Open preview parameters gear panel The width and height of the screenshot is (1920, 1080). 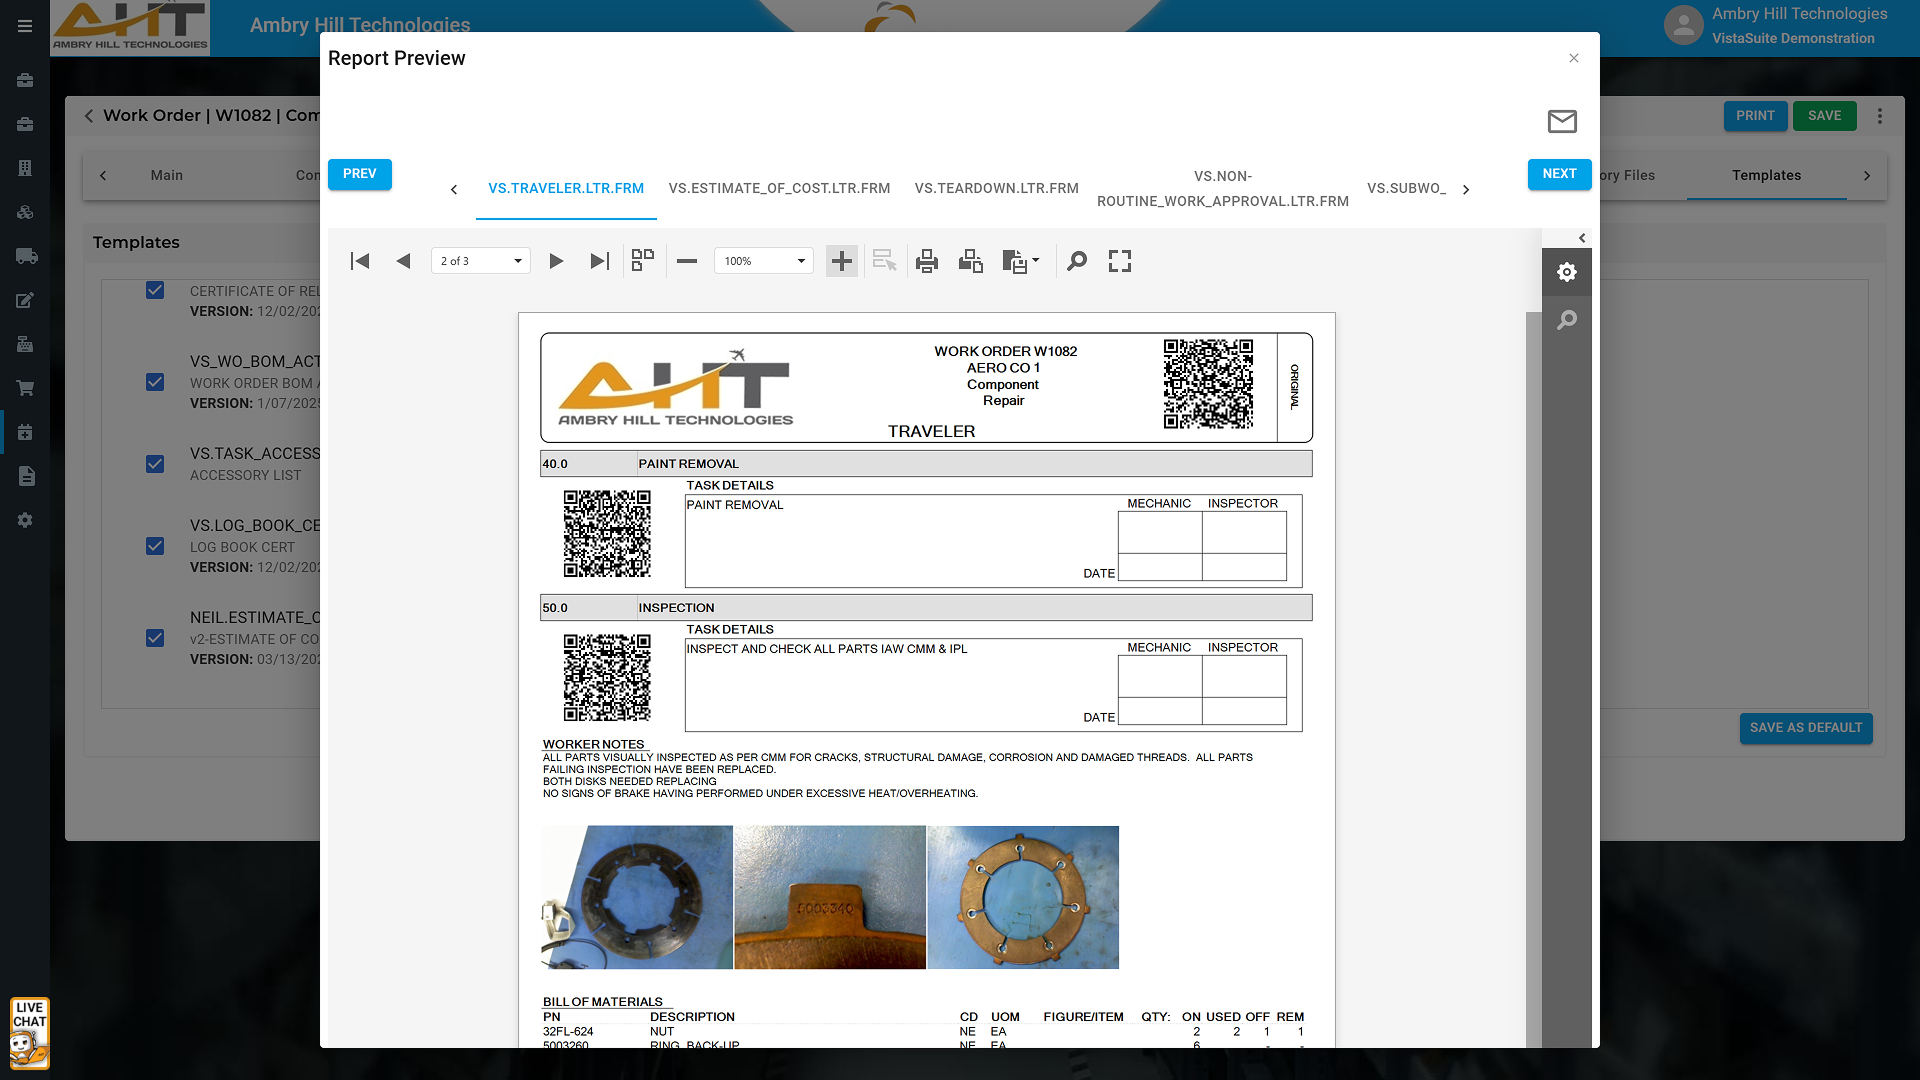1567,272
